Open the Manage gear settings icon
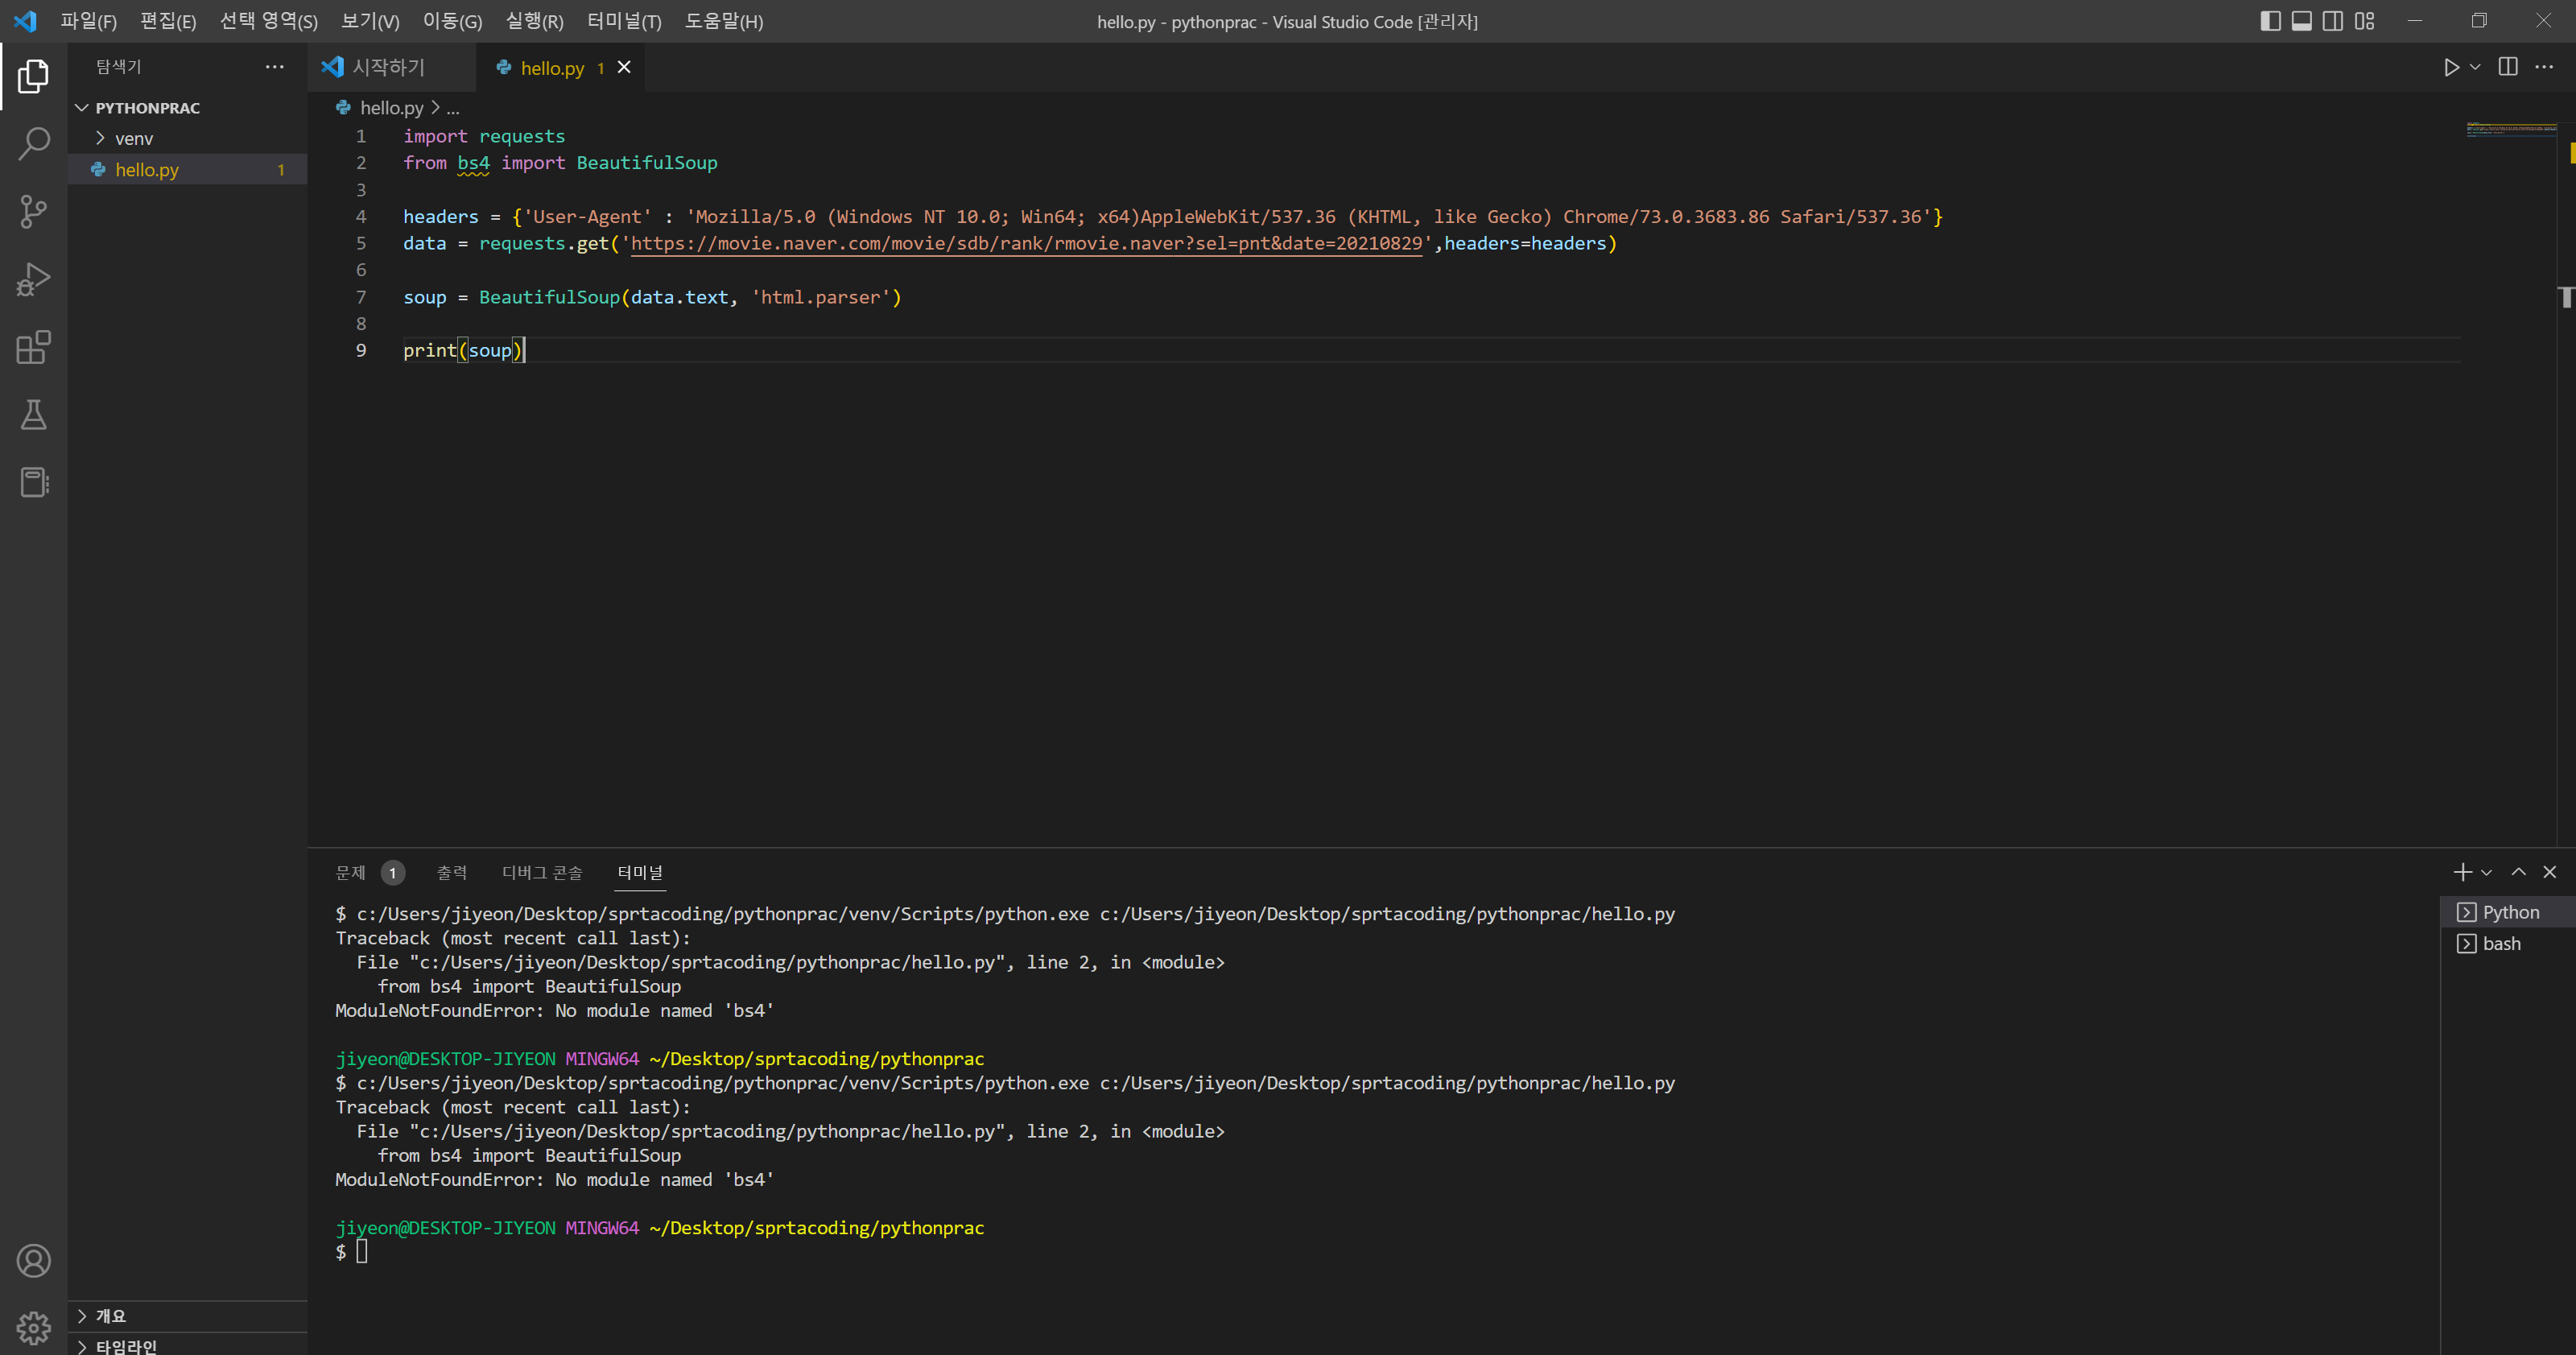 click(33, 1328)
